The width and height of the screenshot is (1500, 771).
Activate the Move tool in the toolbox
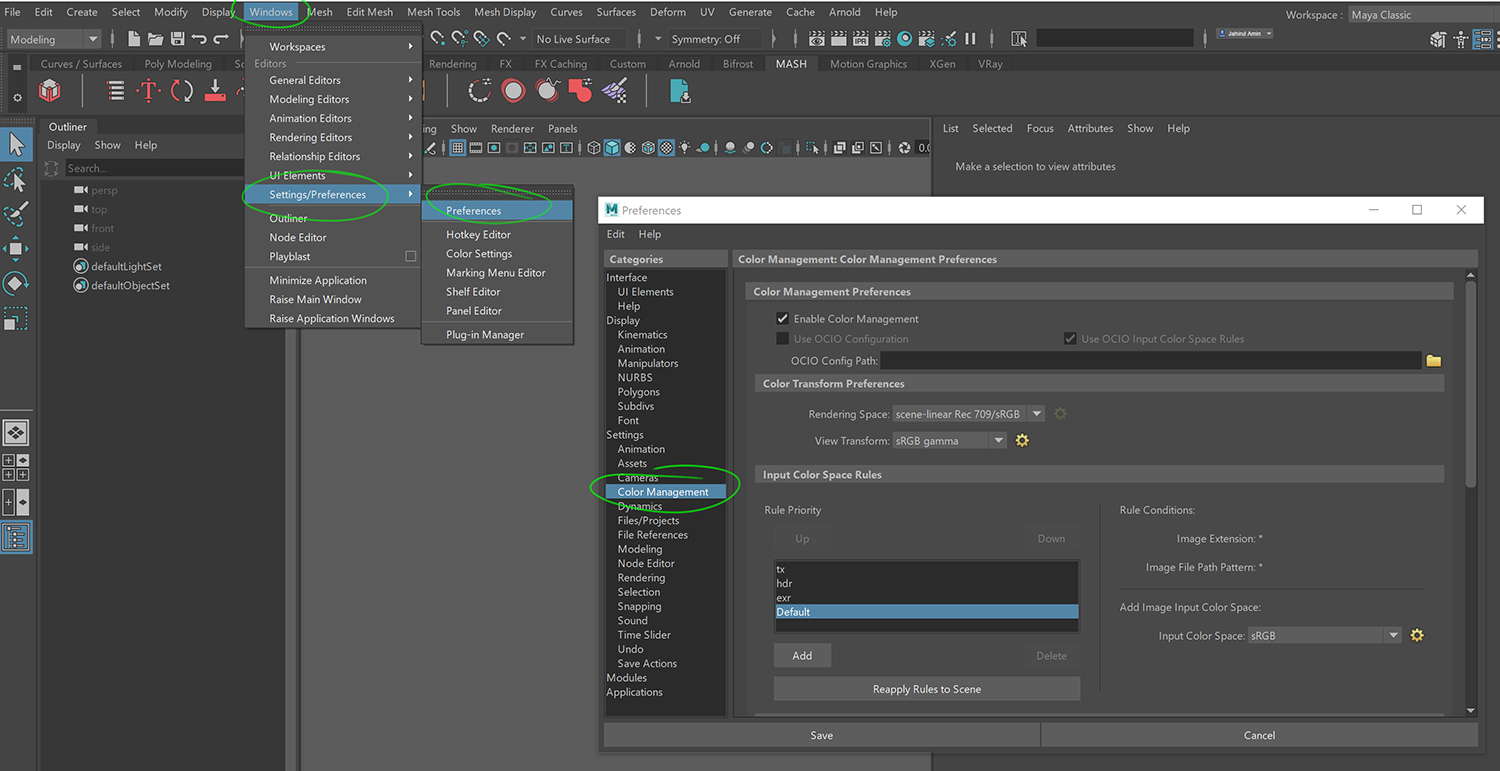pyautogui.click(x=16, y=249)
